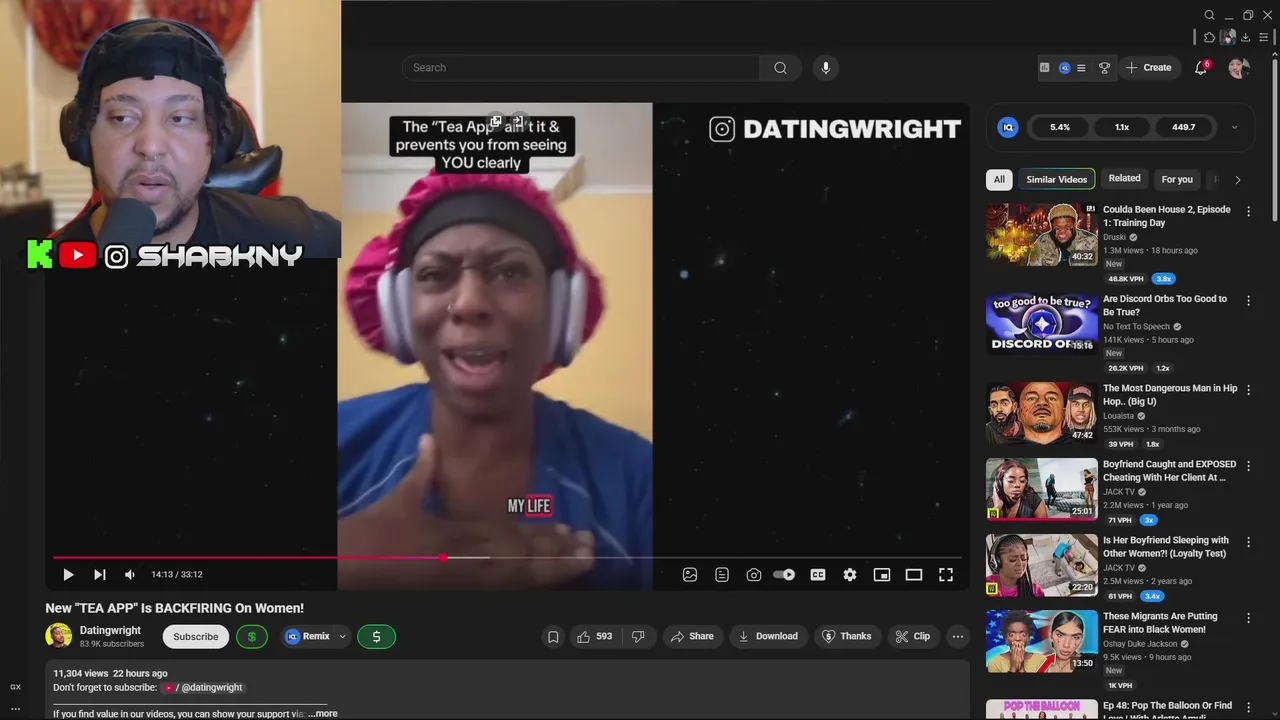Open browser downloads icon
This screenshot has width=1280, height=720.
point(1246,37)
